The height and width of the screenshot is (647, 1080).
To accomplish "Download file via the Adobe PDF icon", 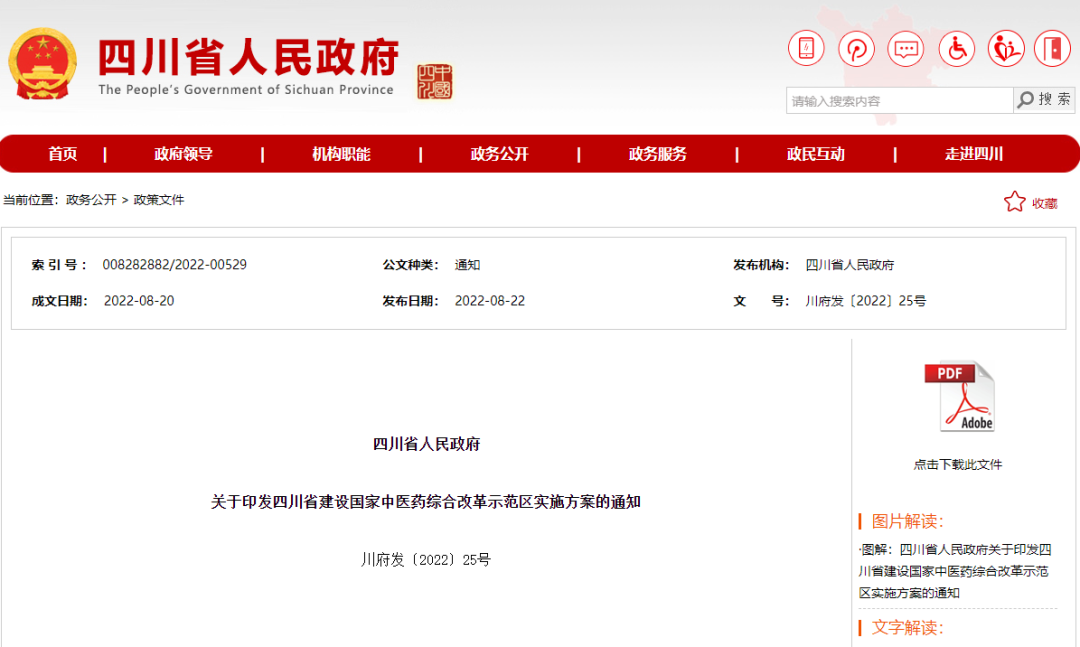I will coord(959,396).
